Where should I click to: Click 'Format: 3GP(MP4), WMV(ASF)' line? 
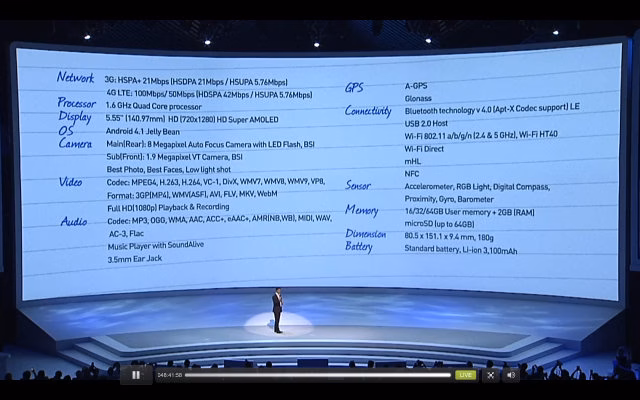[192, 194]
